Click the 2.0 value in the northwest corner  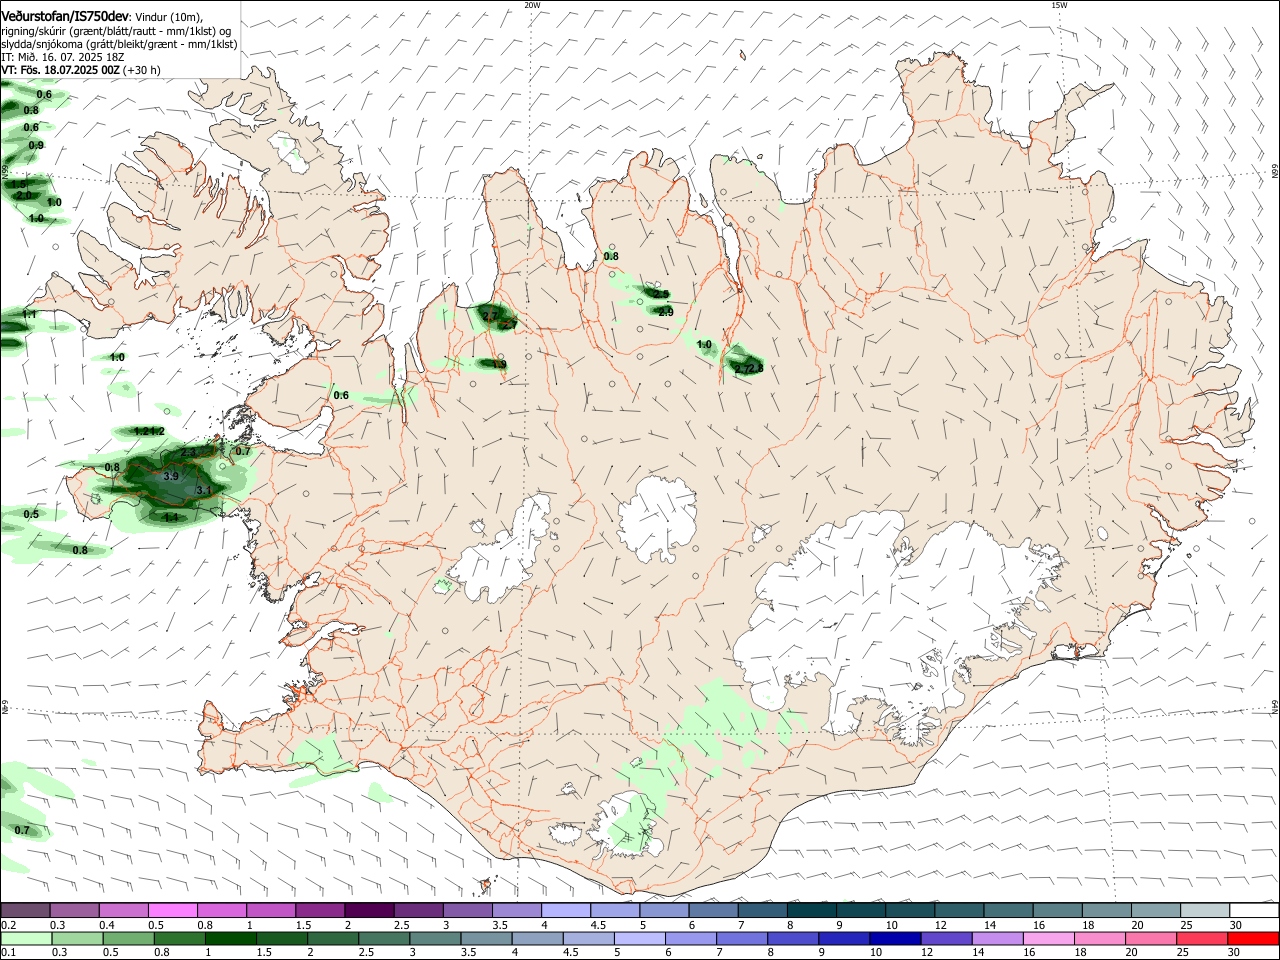tap(24, 195)
